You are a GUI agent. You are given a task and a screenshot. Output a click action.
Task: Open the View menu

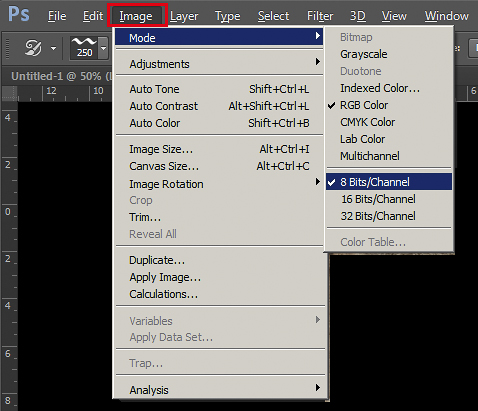pos(394,16)
